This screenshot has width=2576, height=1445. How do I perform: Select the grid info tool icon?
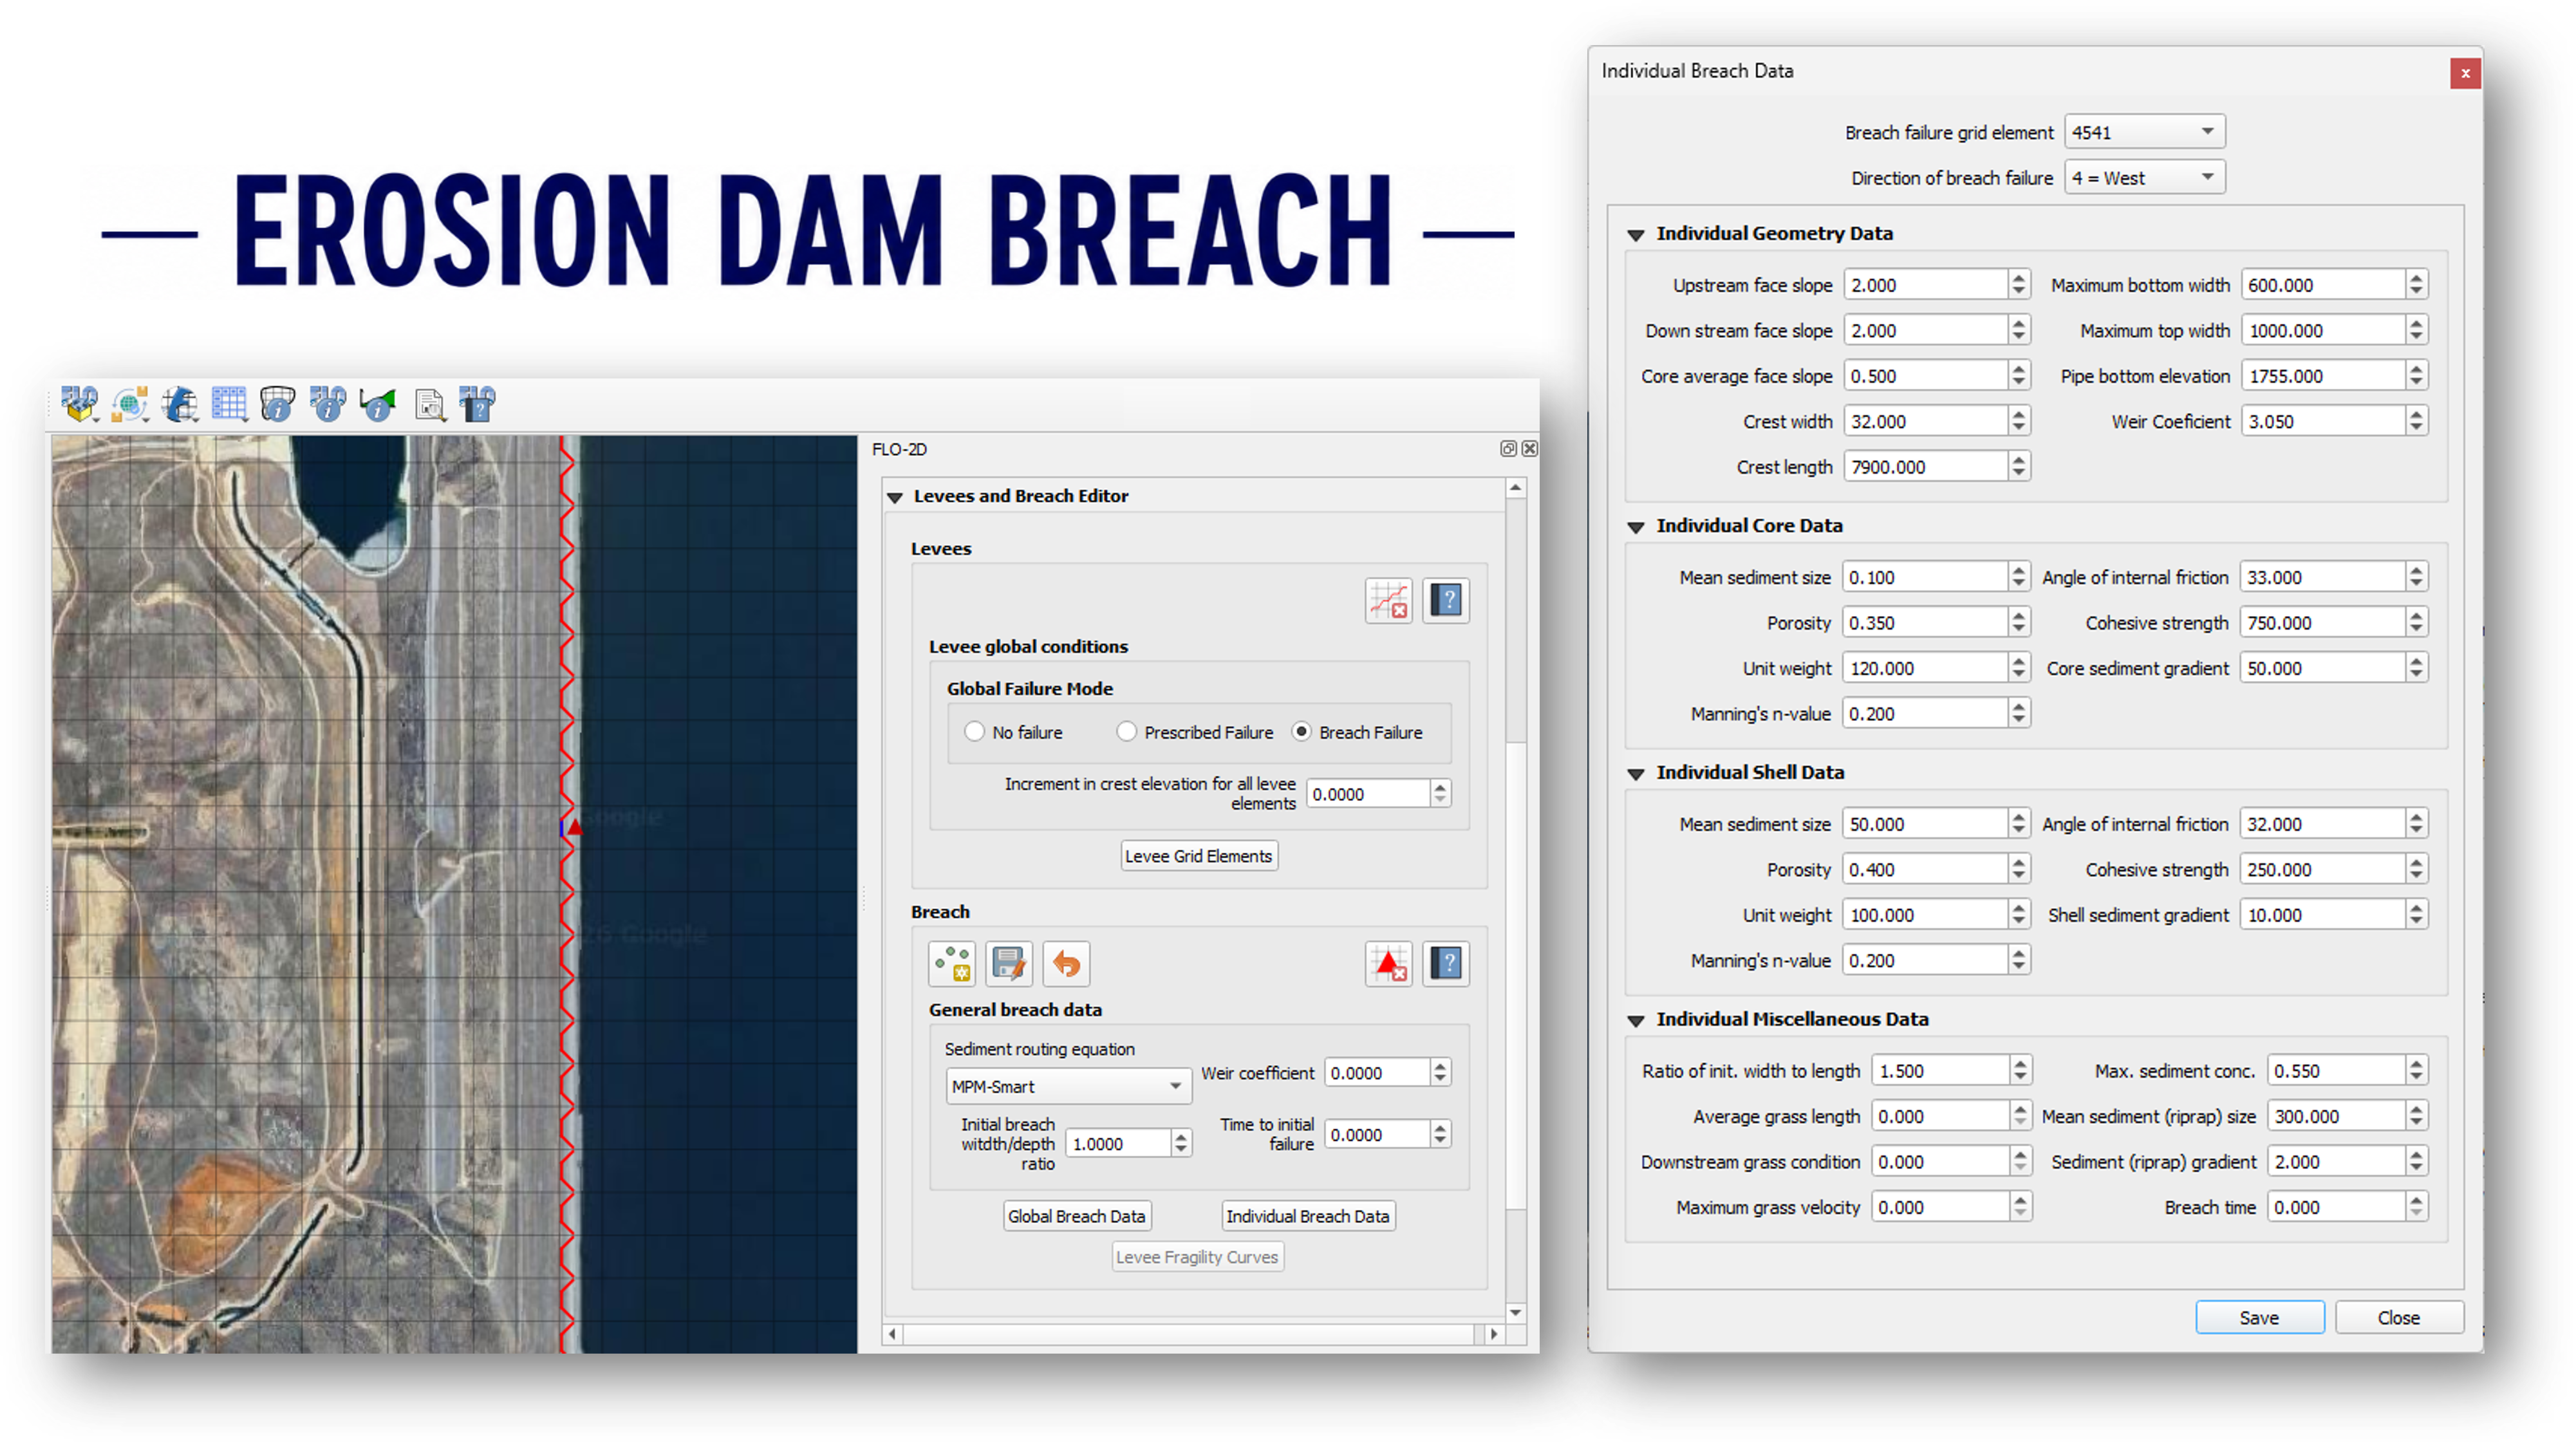click(x=277, y=404)
